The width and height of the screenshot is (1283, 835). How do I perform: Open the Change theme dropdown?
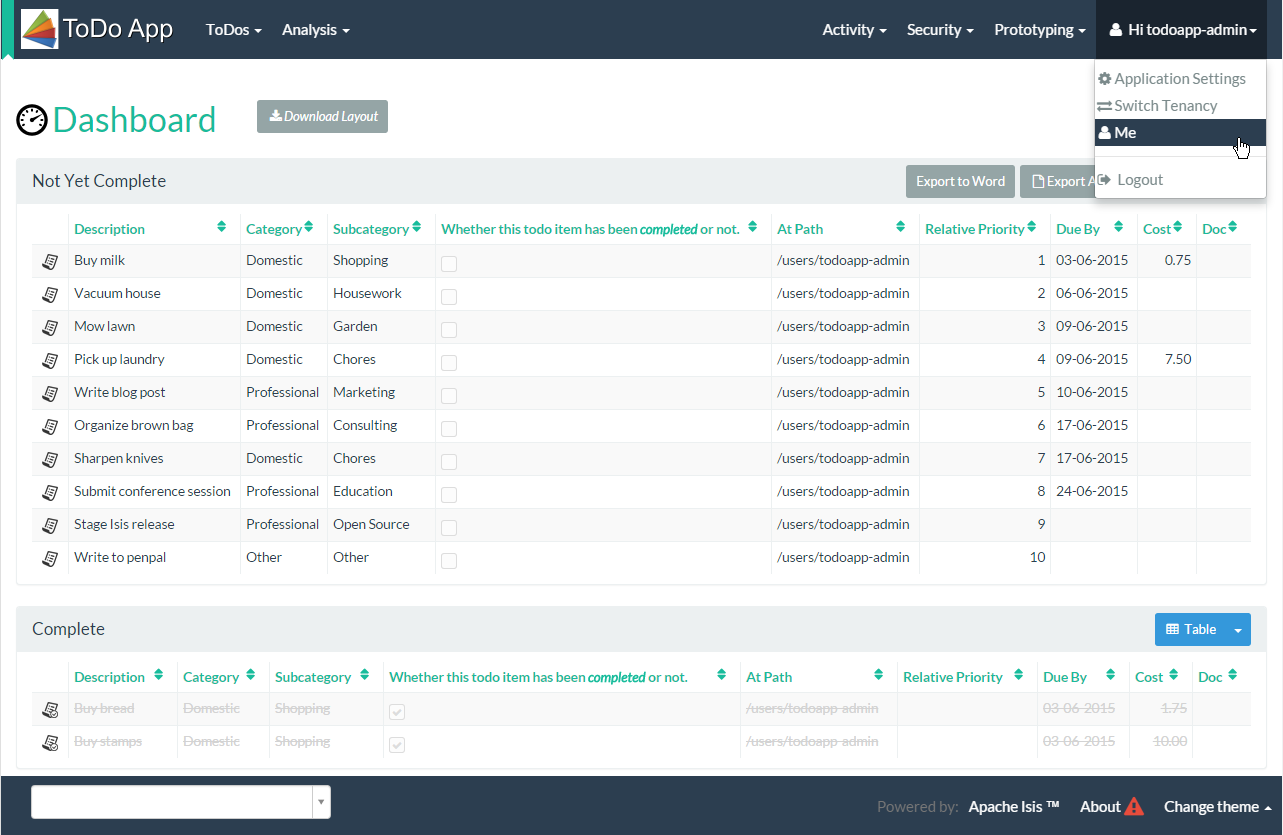point(1217,807)
